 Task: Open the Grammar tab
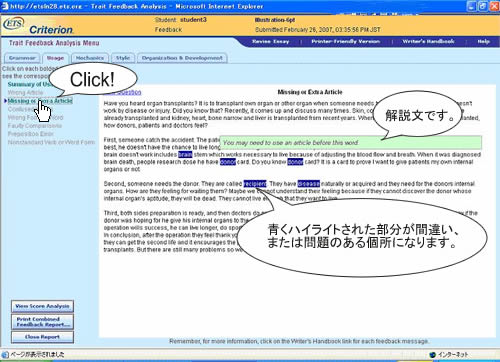22,58
